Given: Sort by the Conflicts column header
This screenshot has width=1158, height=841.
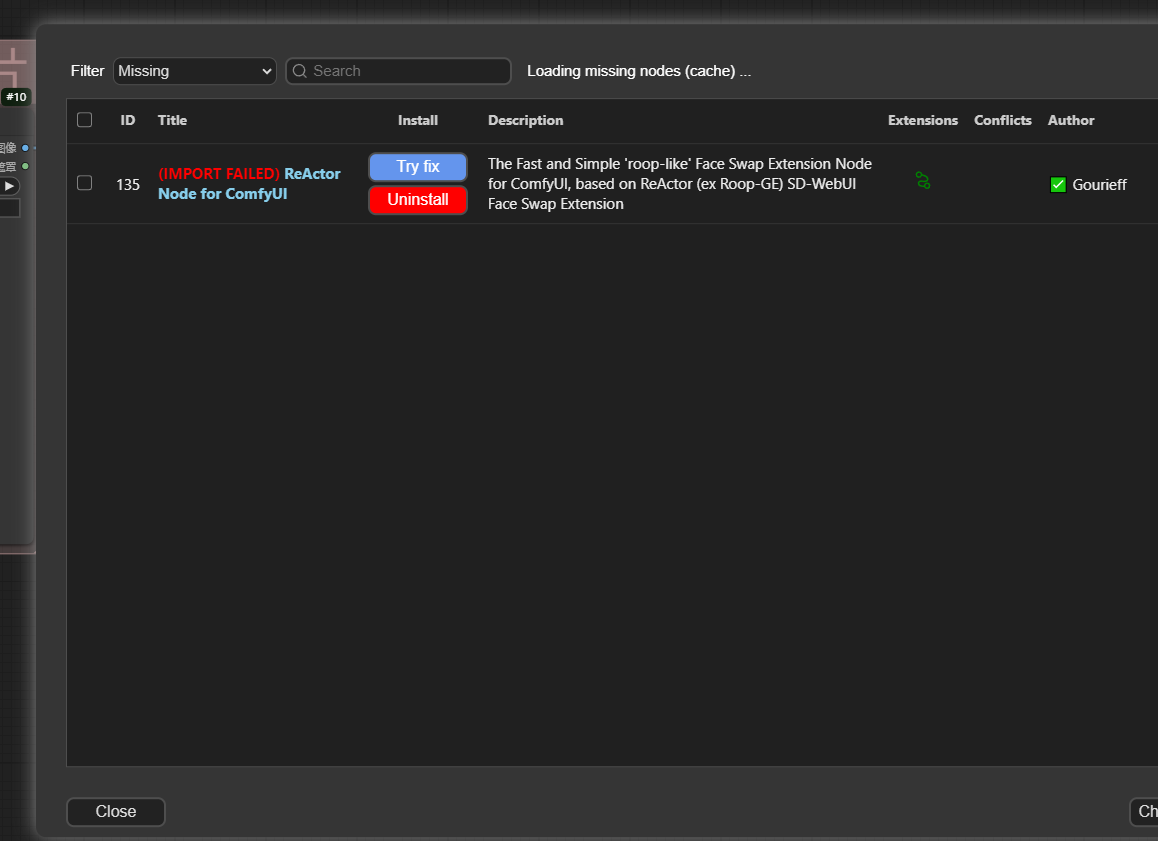Looking at the screenshot, I should 1003,120.
